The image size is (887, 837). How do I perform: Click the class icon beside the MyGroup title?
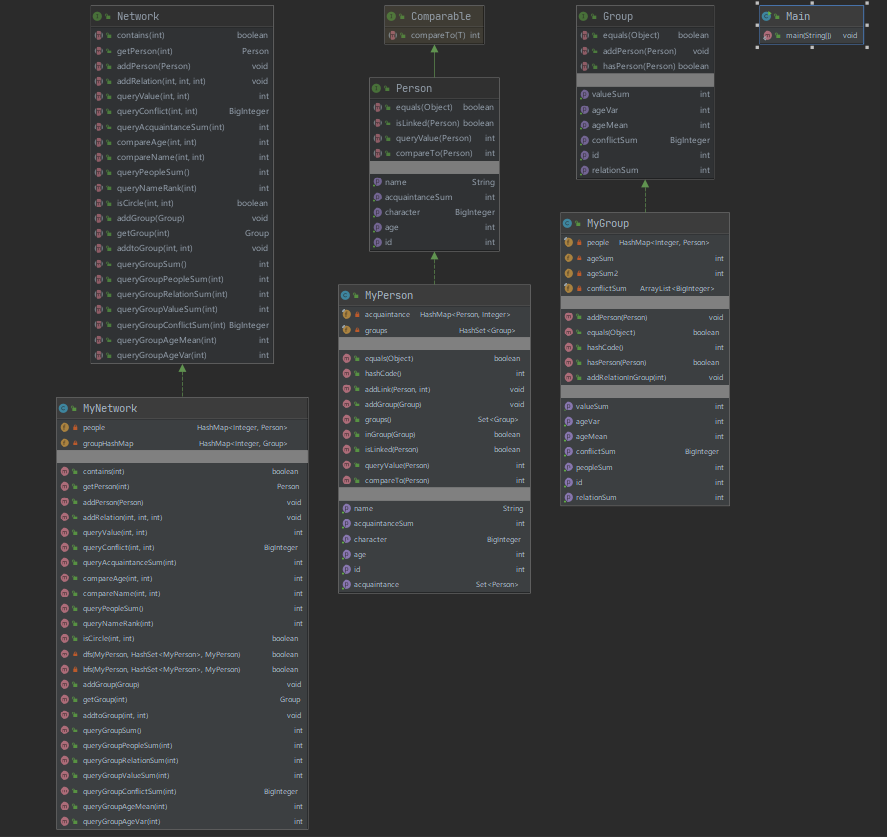(568, 223)
